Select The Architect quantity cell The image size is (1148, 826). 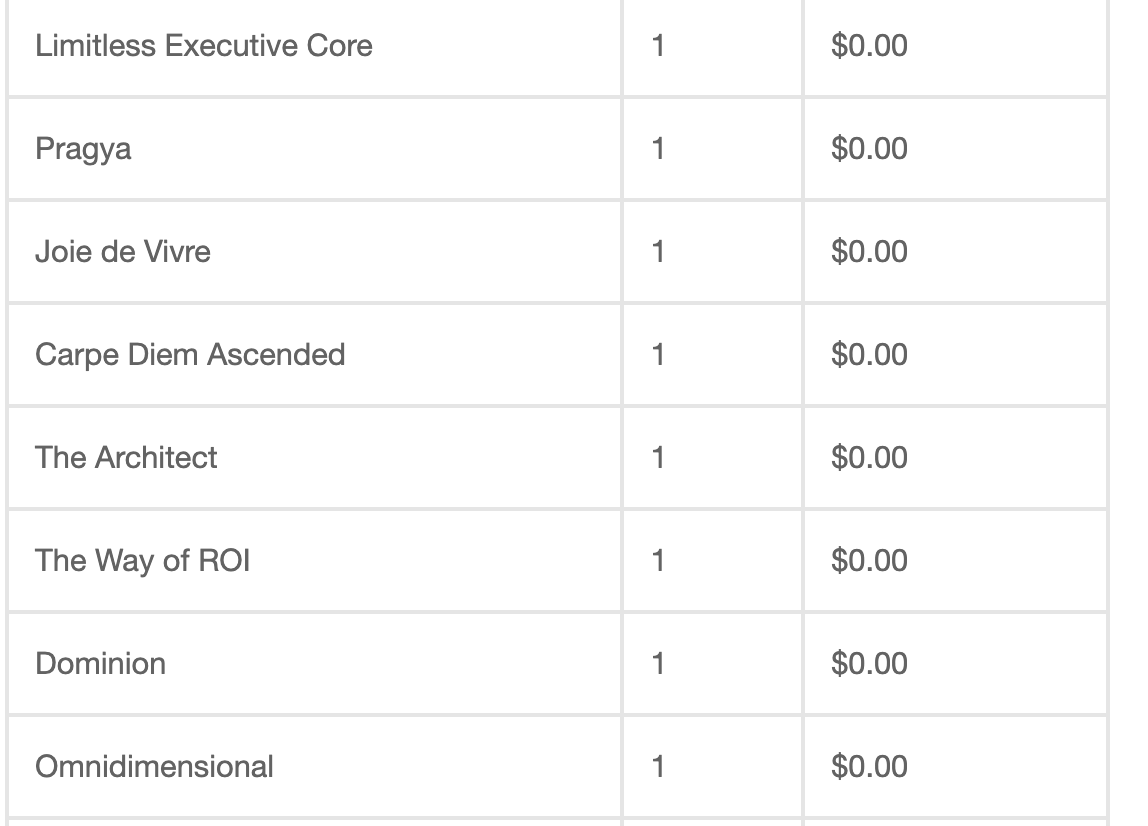(x=712, y=458)
